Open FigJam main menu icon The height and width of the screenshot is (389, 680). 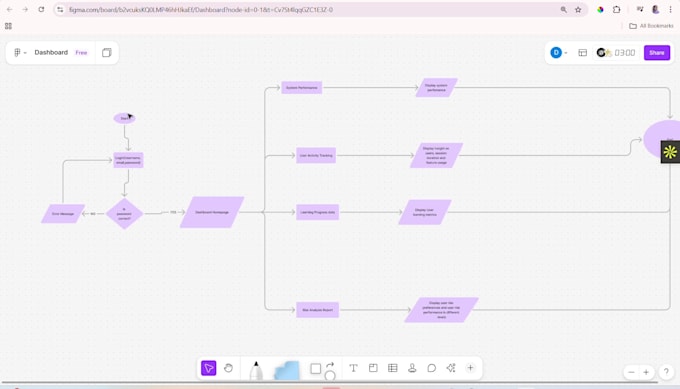[20, 52]
